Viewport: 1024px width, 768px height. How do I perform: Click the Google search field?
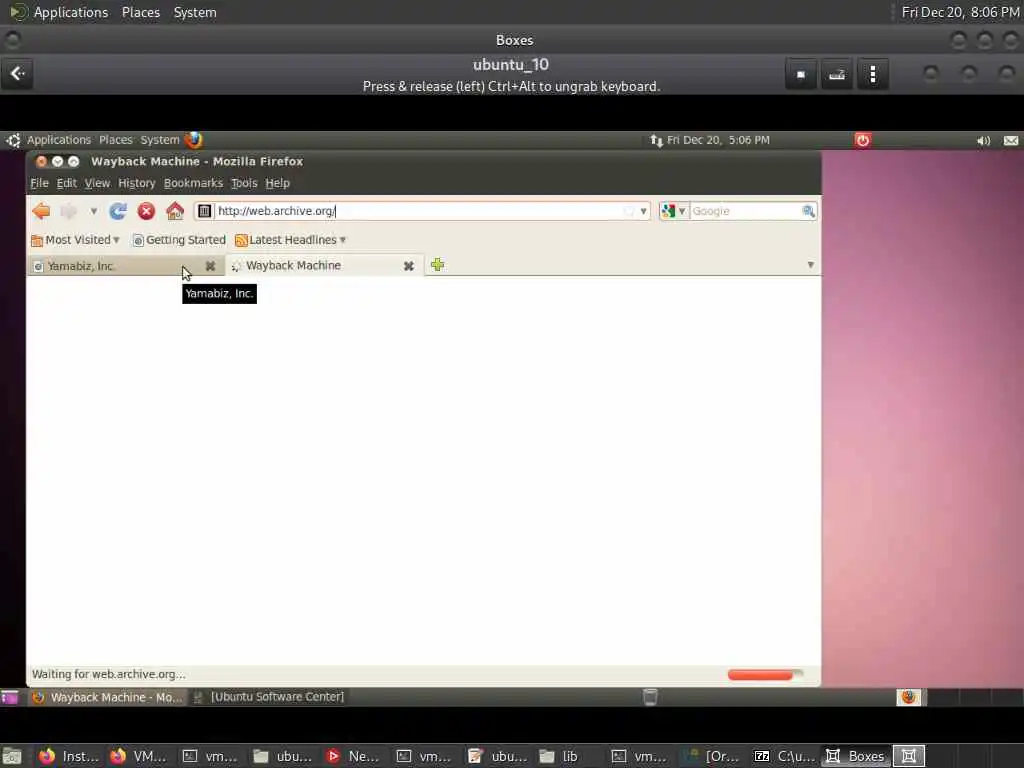click(x=745, y=211)
